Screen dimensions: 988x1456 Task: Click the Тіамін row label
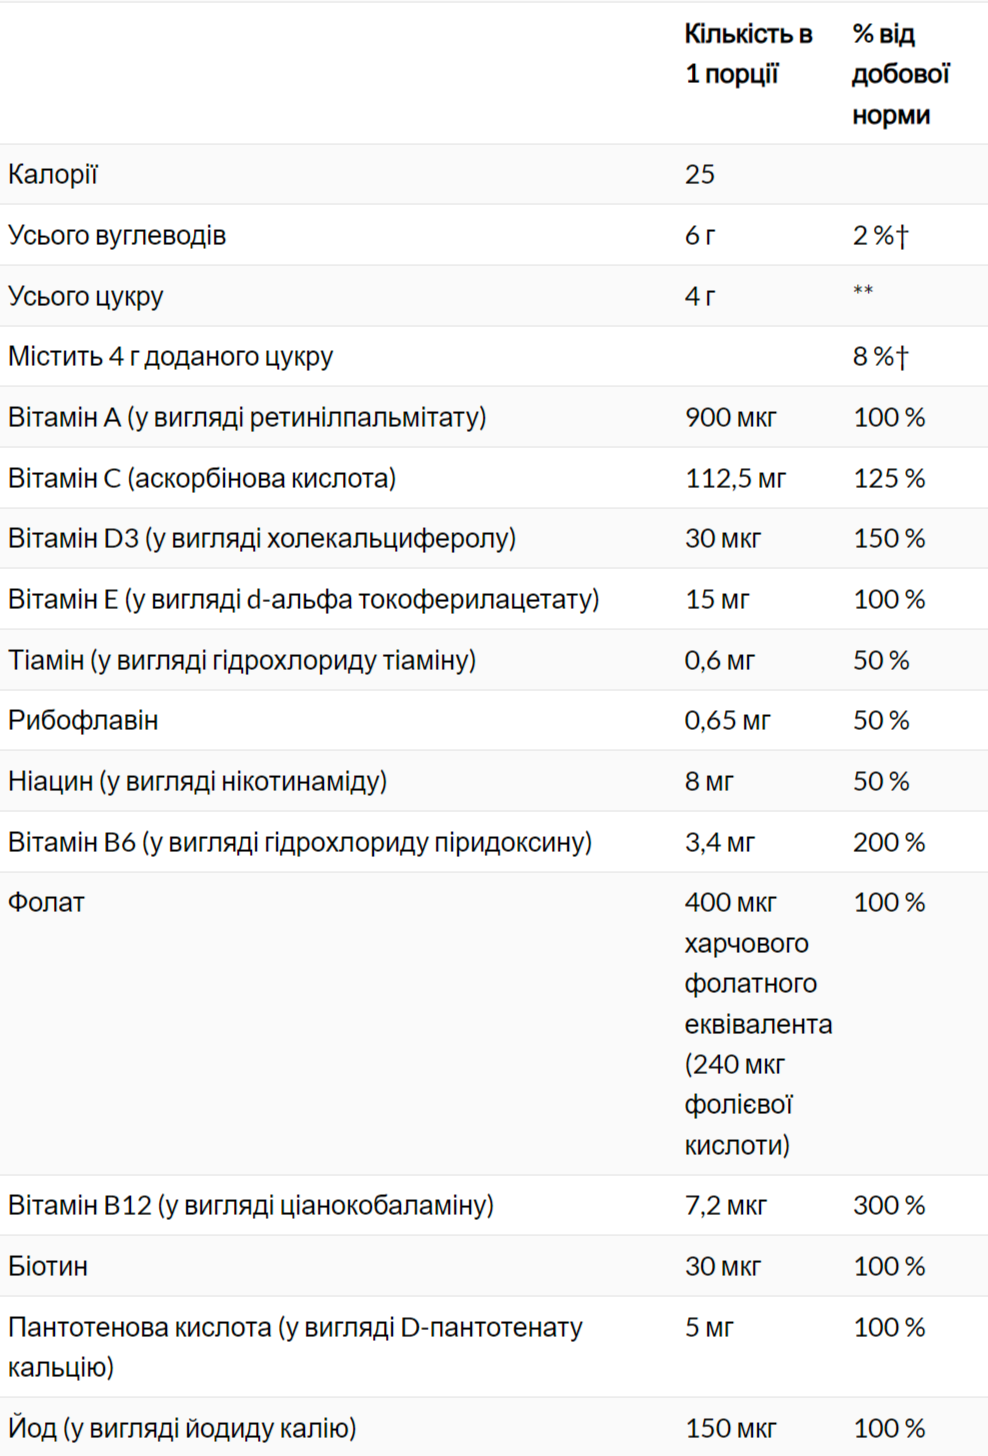(x=241, y=661)
